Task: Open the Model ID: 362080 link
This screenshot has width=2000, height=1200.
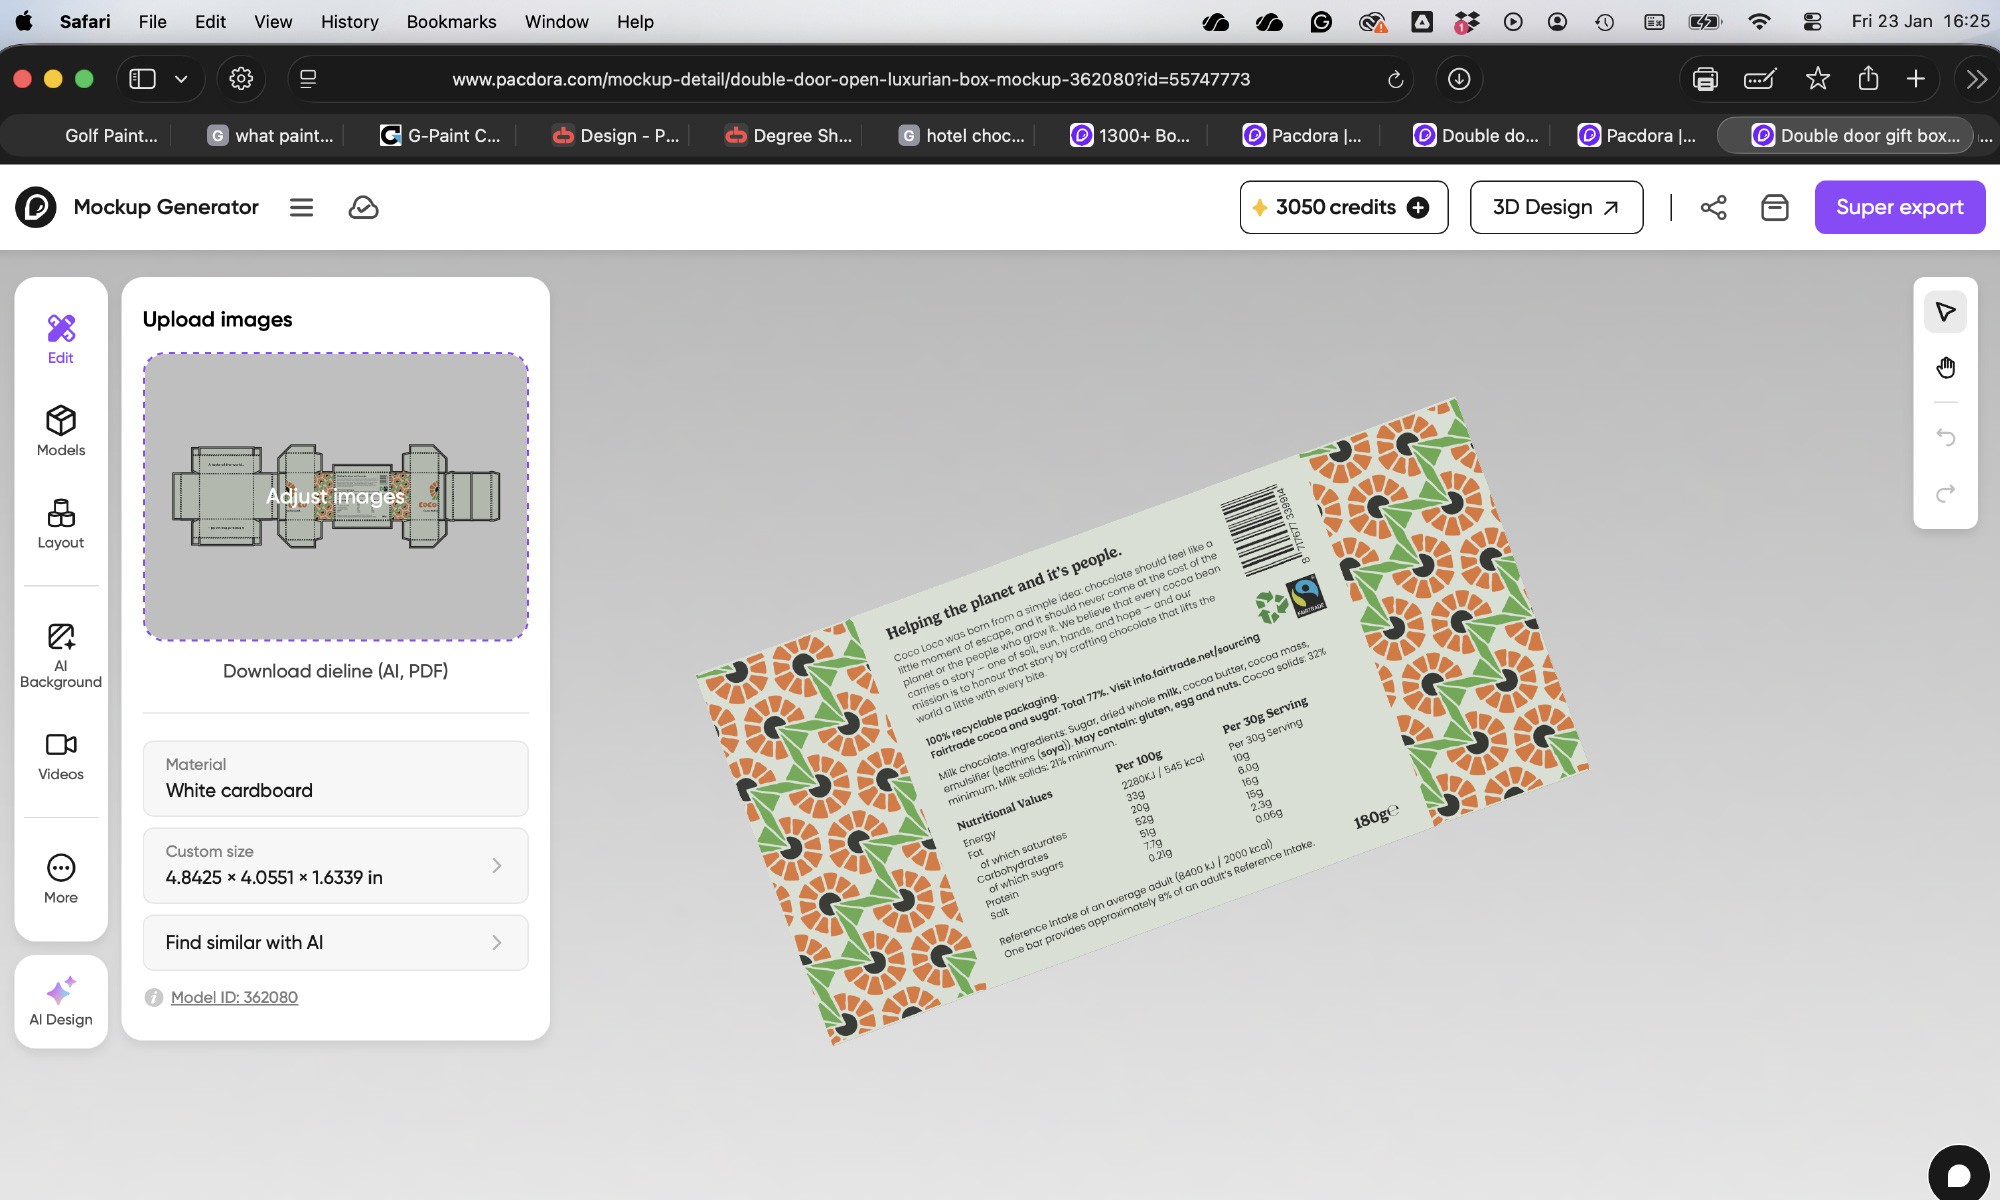Action: point(234,997)
